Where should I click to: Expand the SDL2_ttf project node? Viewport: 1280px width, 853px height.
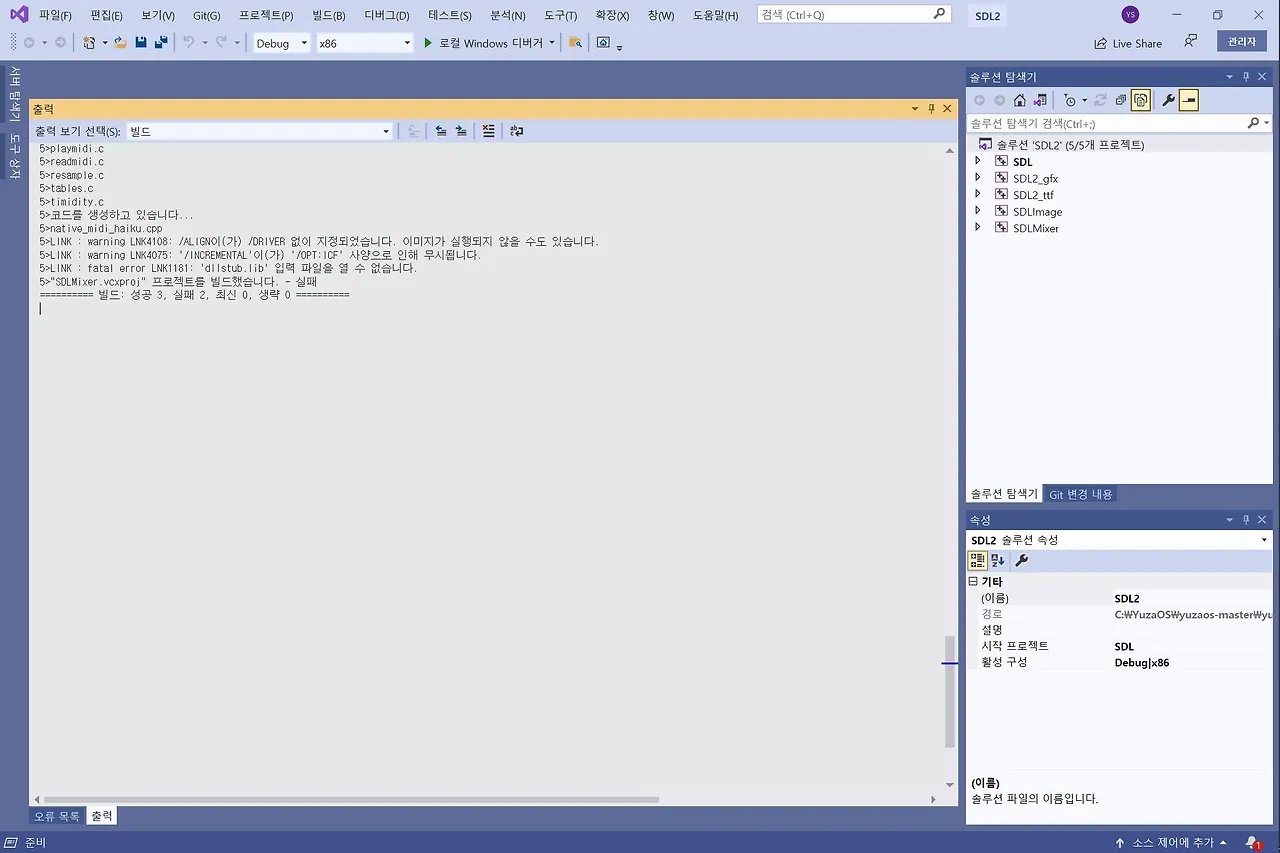click(978, 195)
